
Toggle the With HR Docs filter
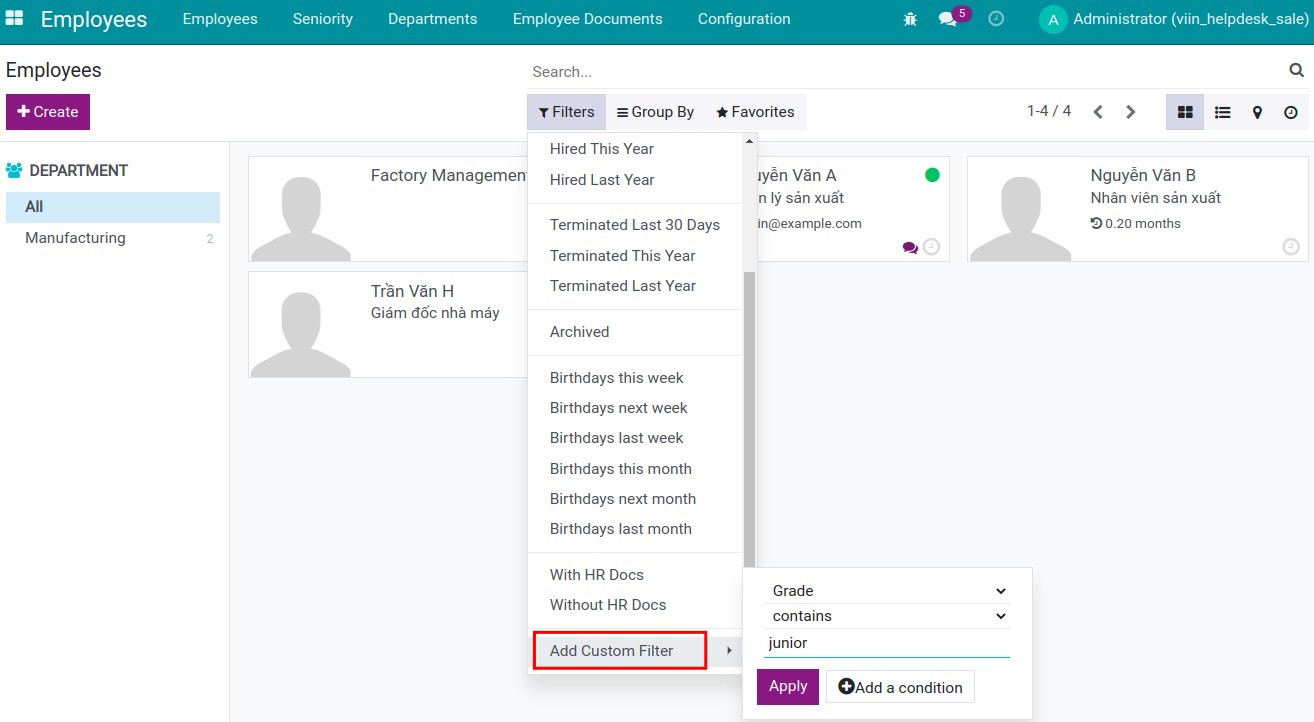(596, 575)
